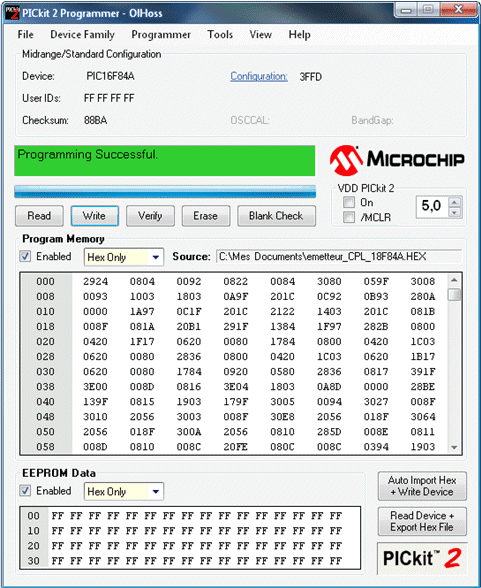Uncheck Program Memory Enabled checkbox

tap(25, 256)
